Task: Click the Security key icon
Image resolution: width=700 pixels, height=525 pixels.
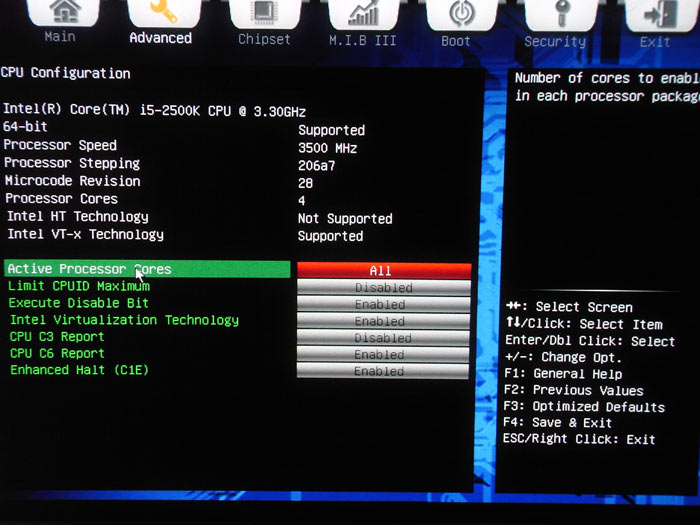Action: click(x=561, y=14)
